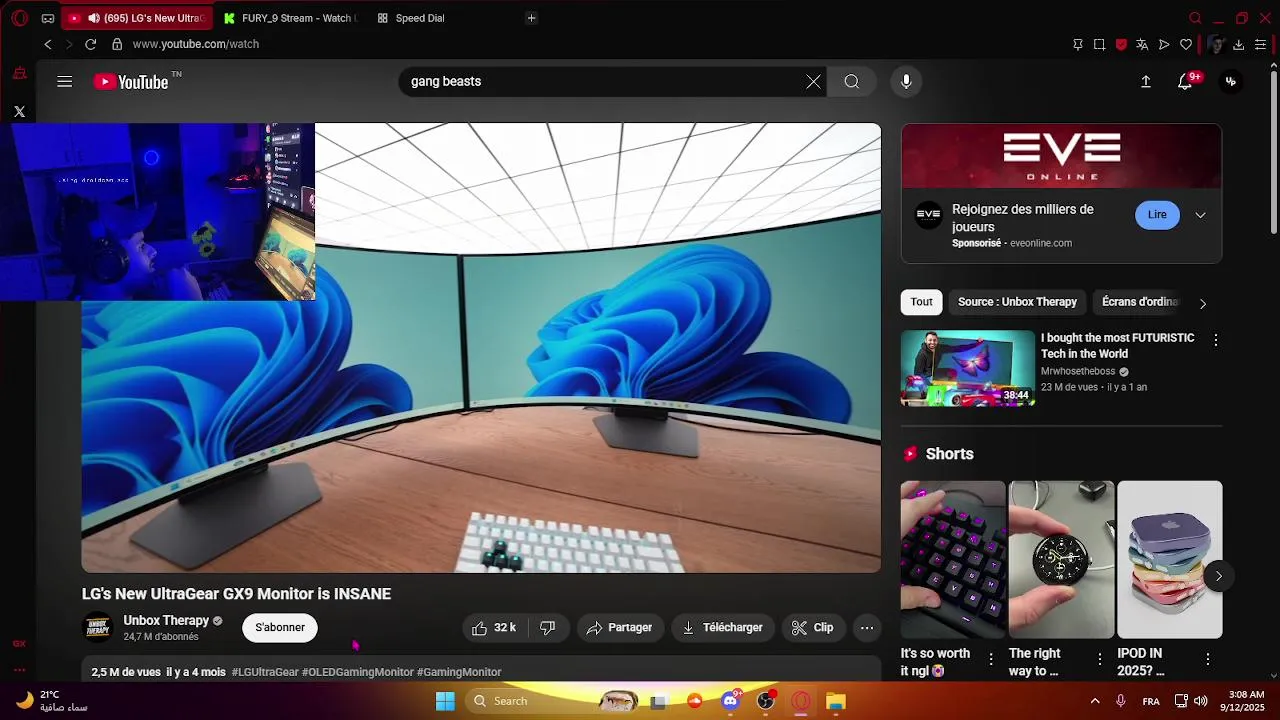The height and width of the screenshot is (720, 1280).
Task: Take a snapshot with Opera capture icon
Action: (1099, 44)
